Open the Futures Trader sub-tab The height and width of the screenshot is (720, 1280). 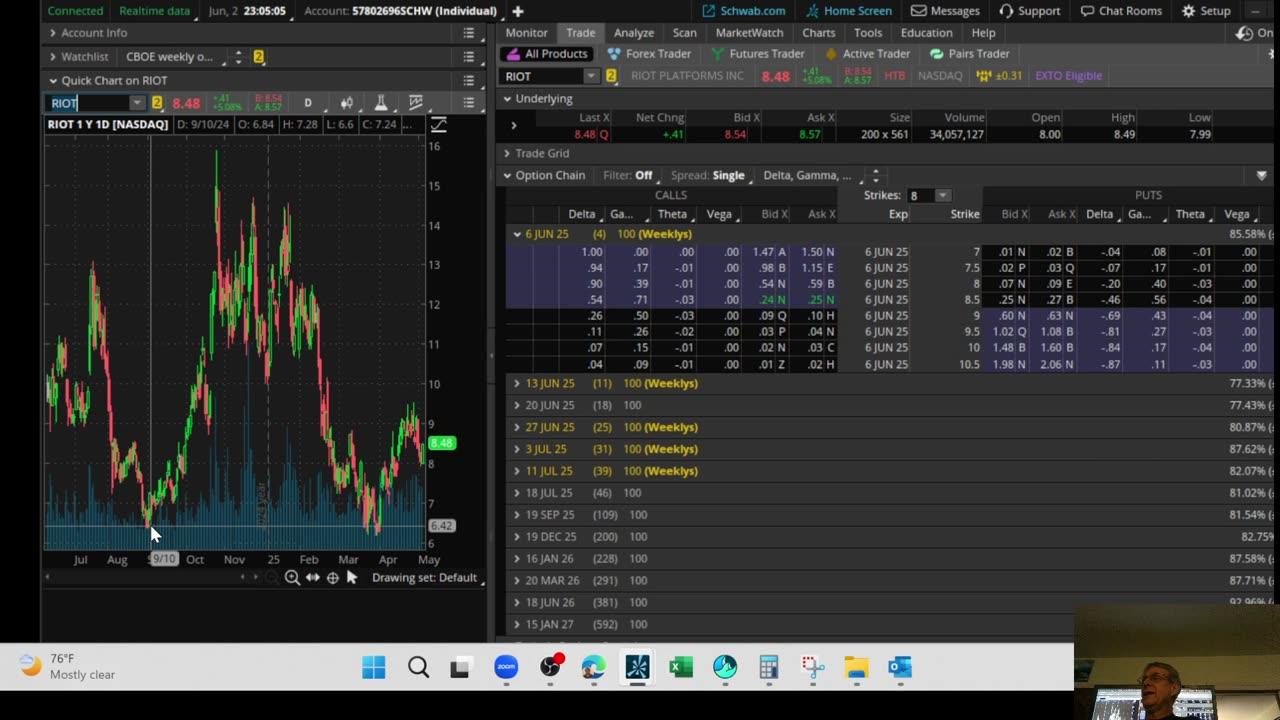click(x=757, y=54)
